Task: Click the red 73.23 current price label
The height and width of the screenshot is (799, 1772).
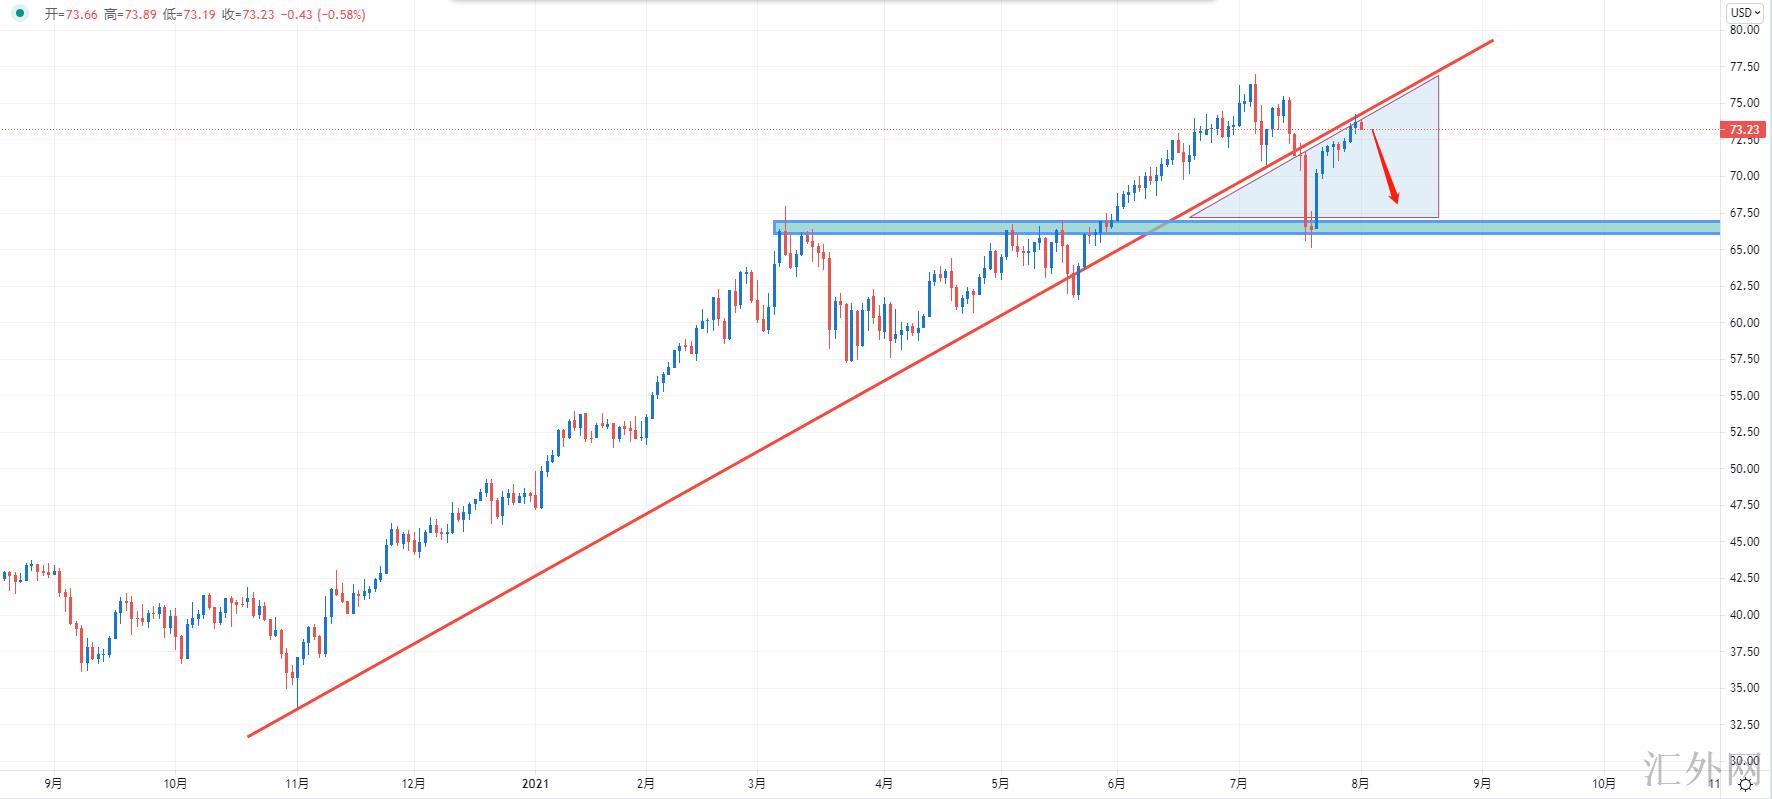Action: pos(1743,130)
